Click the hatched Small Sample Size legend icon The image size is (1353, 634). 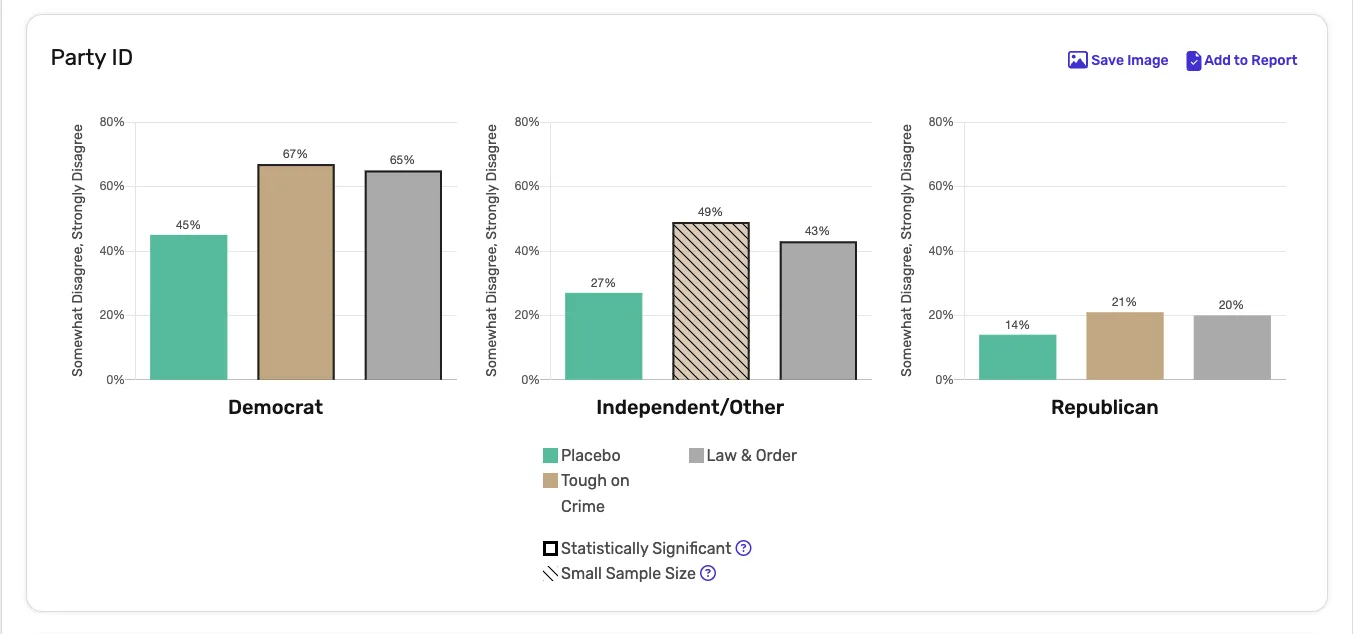click(x=550, y=574)
